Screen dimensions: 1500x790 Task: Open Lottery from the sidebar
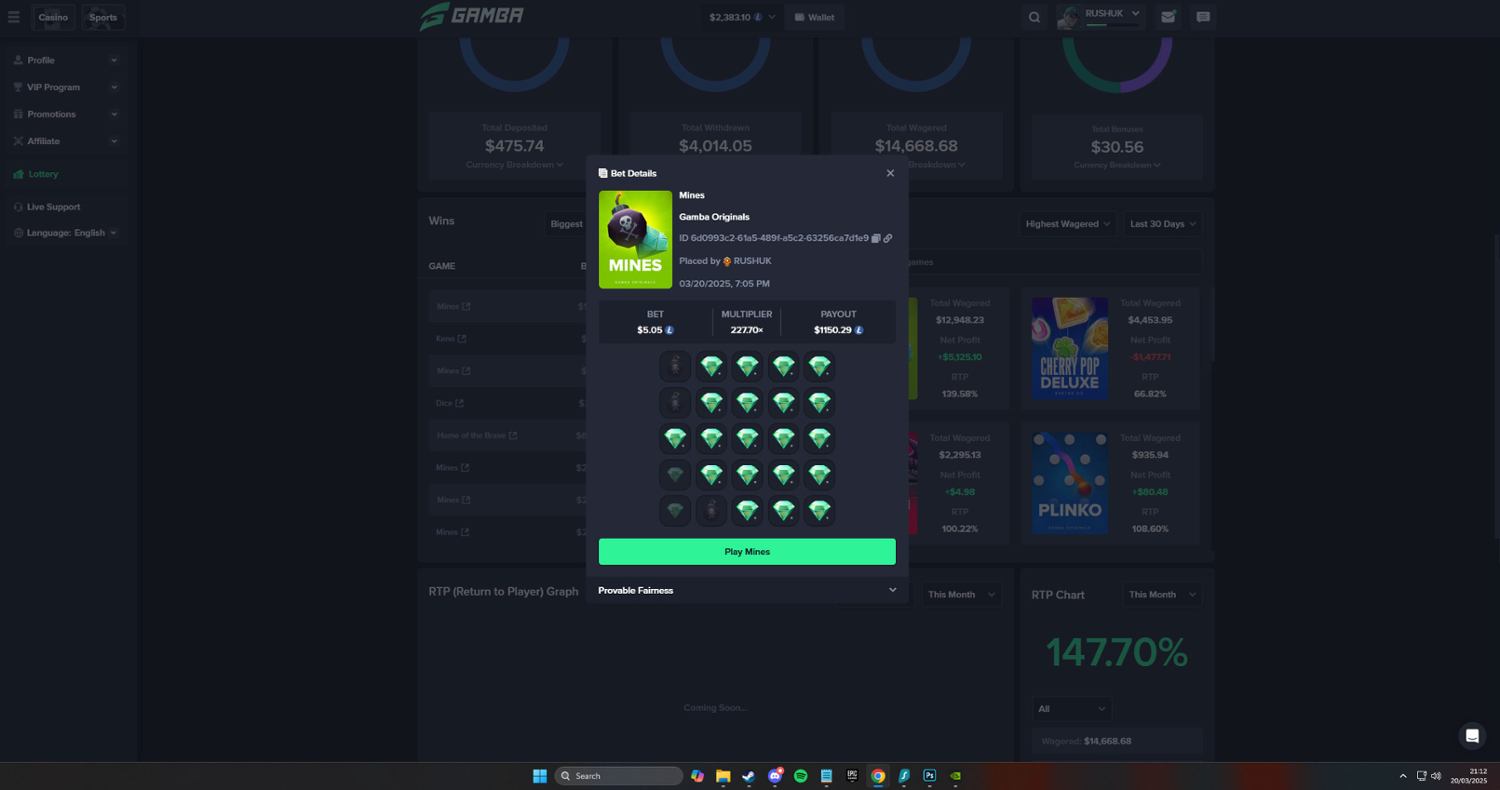pos(43,174)
